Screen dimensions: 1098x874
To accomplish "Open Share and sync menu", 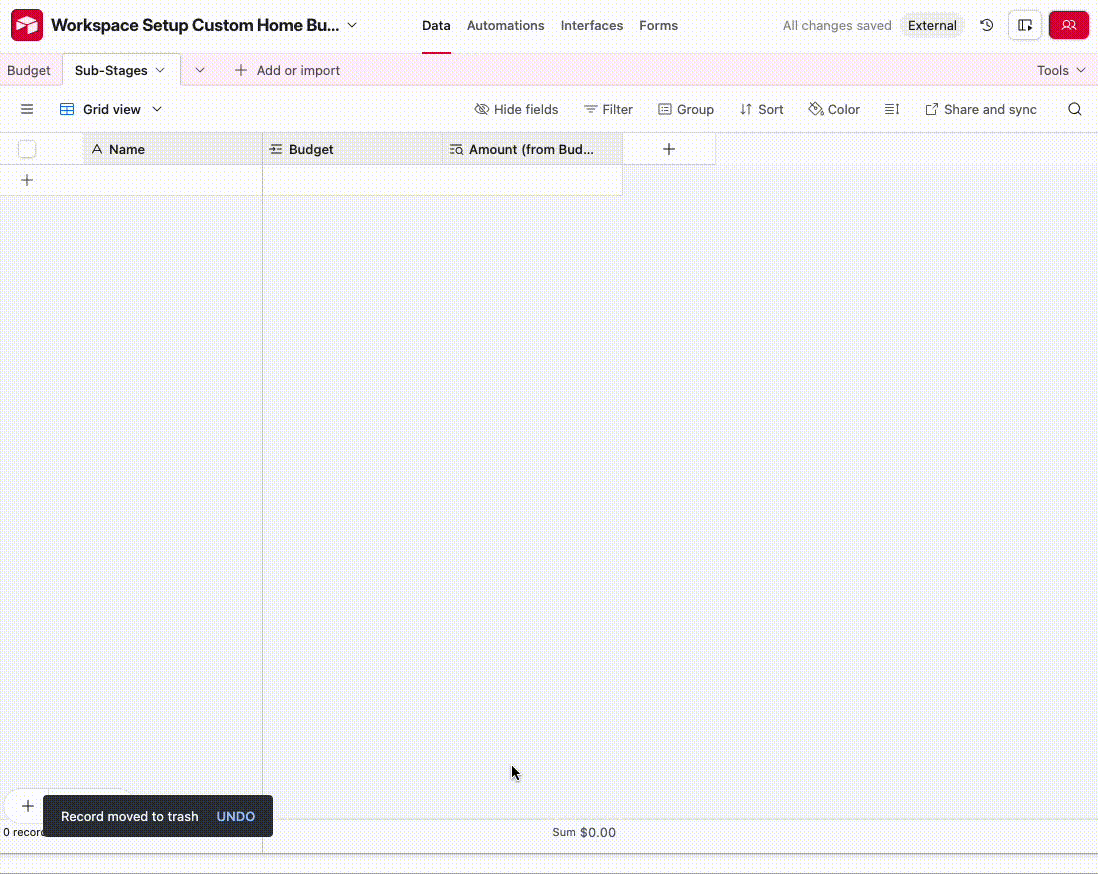I will (x=980, y=109).
